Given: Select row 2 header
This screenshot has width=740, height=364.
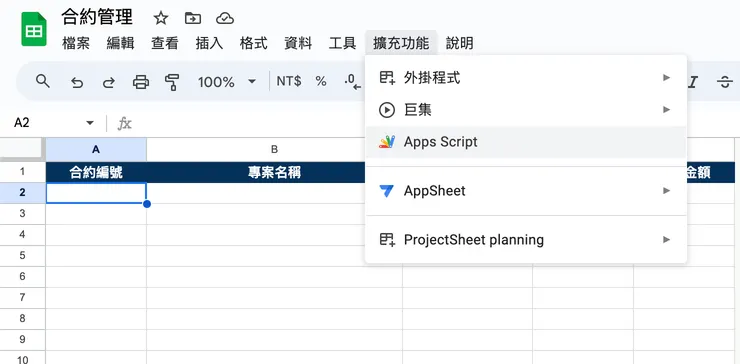Looking at the screenshot, I should [x=23, y=193].
